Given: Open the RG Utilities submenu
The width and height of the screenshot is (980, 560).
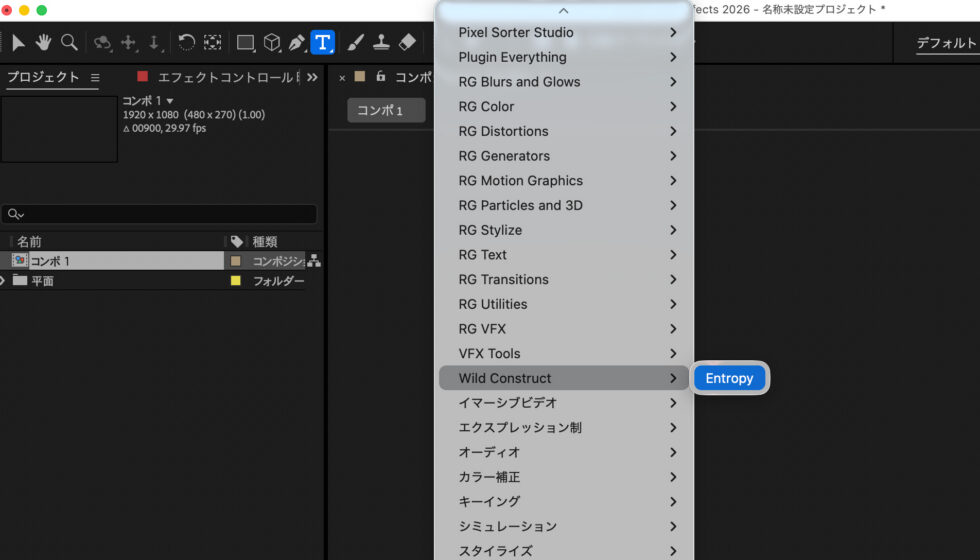Looking at the screenshot, I should coord(566,304).
